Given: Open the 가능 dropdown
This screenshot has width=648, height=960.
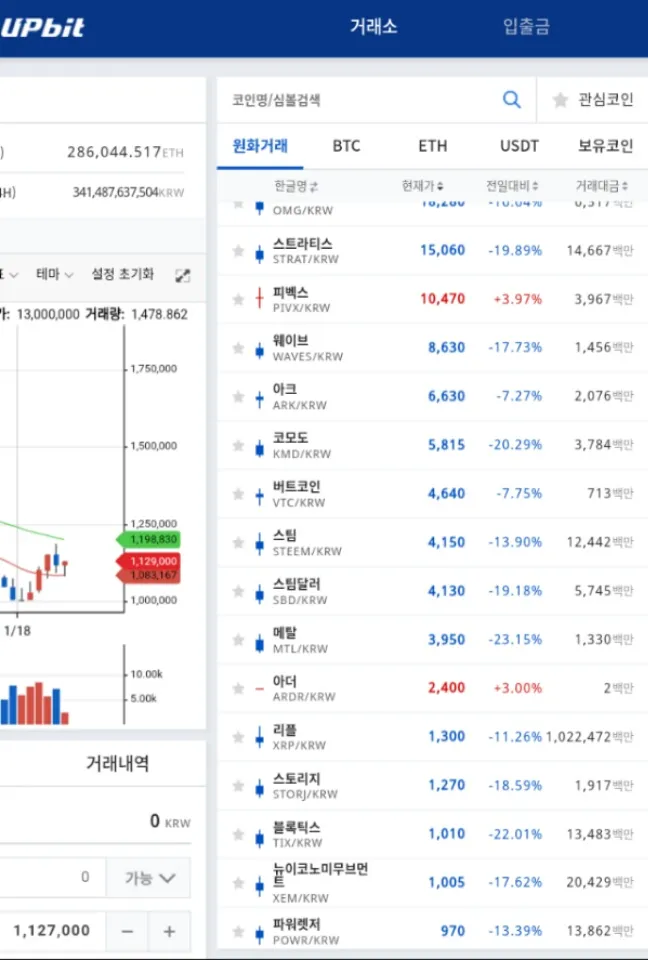Looking at the screenshot, I should coord(149,878).
